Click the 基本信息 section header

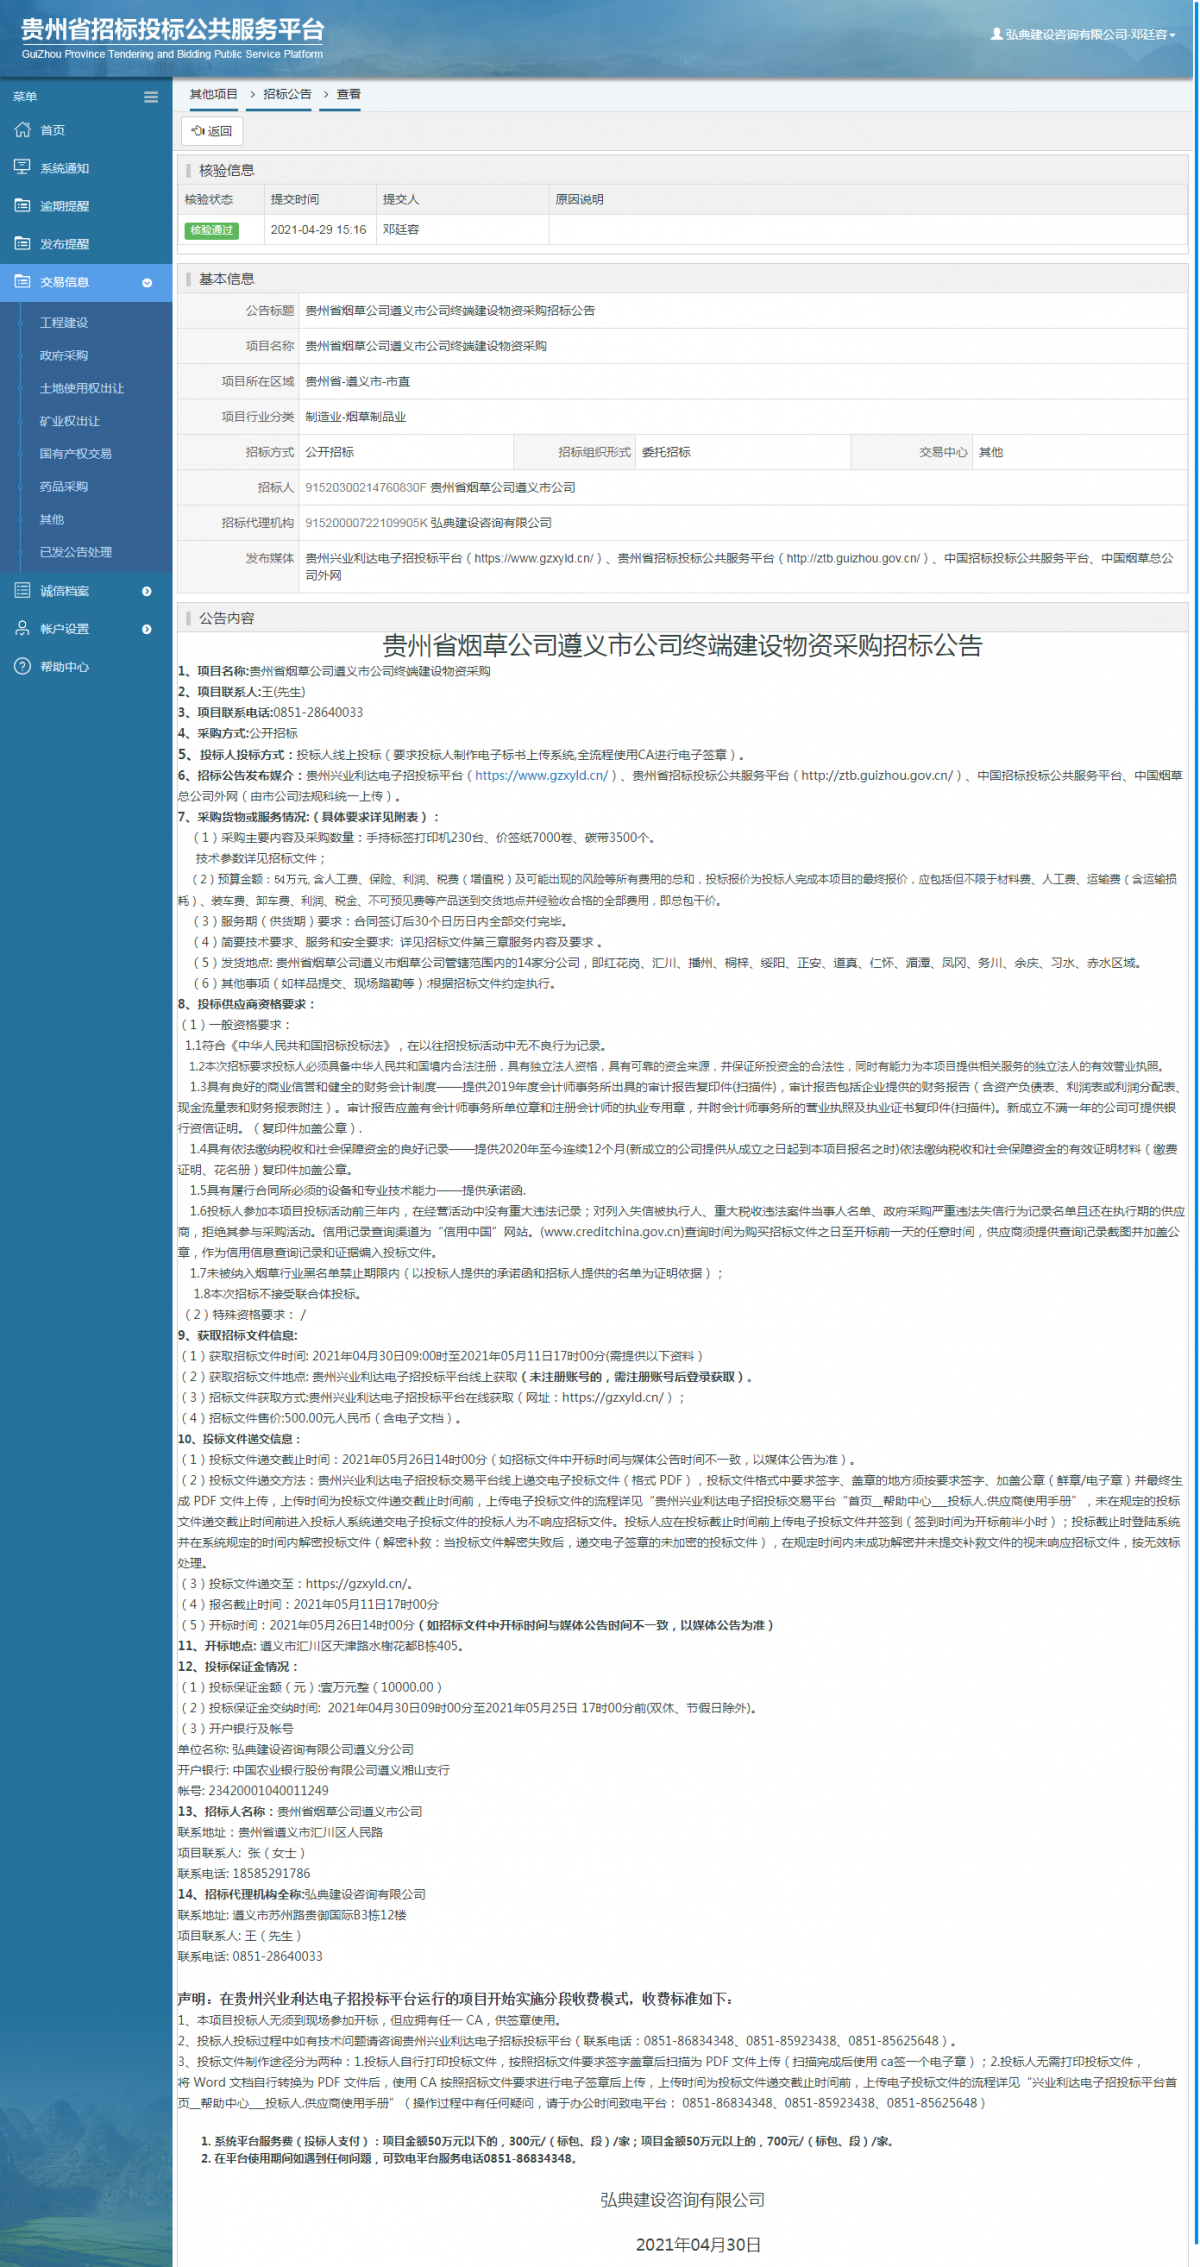(x=227, y=279)
